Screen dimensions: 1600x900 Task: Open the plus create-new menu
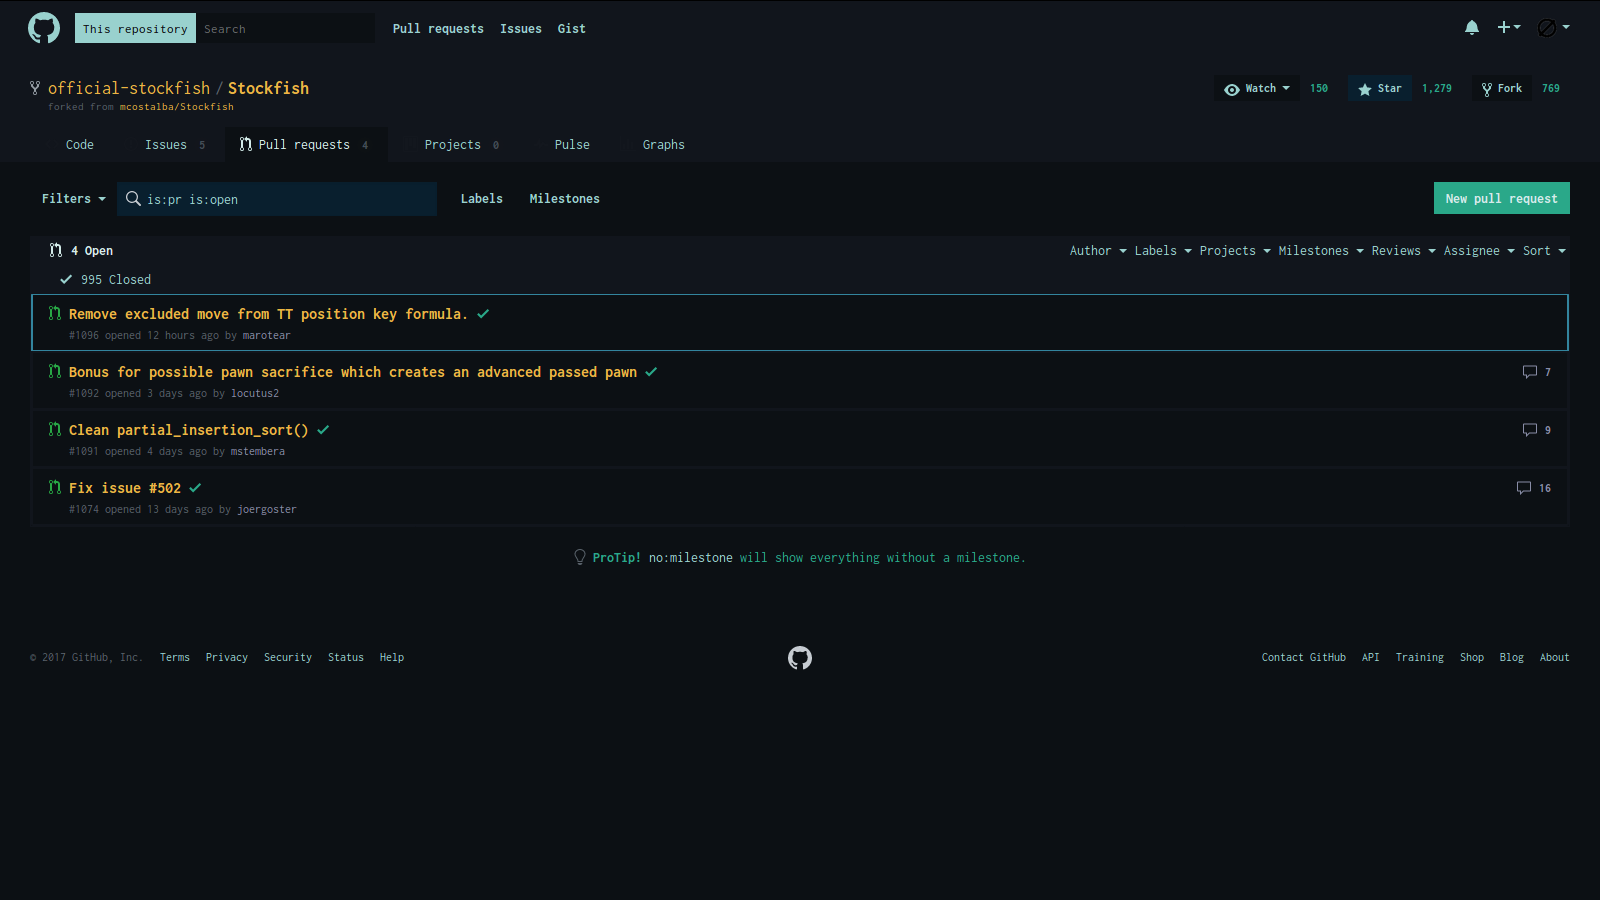tap(1509, 28)
